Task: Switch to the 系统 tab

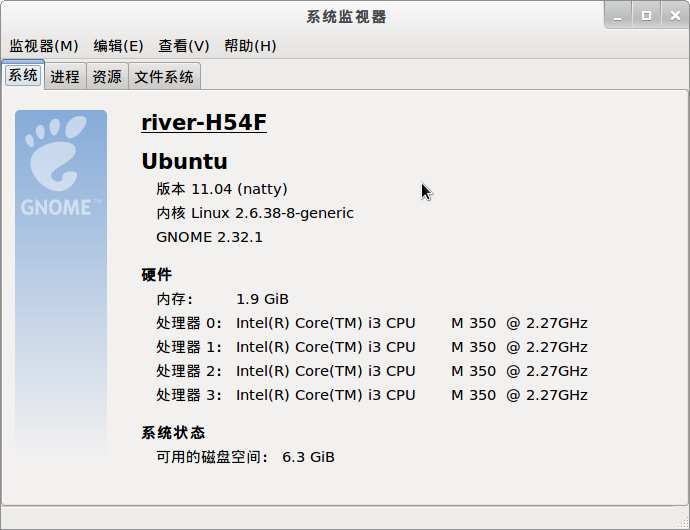Action: pyautogui.click(x=22, y=75)
